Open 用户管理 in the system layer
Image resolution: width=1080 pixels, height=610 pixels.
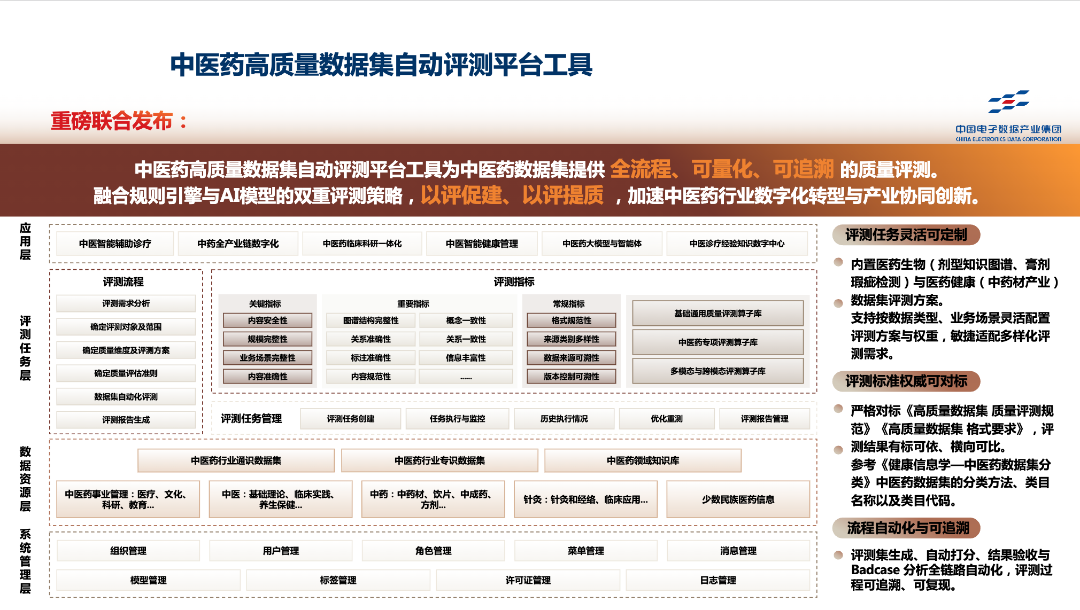click(x=280, y=551)
